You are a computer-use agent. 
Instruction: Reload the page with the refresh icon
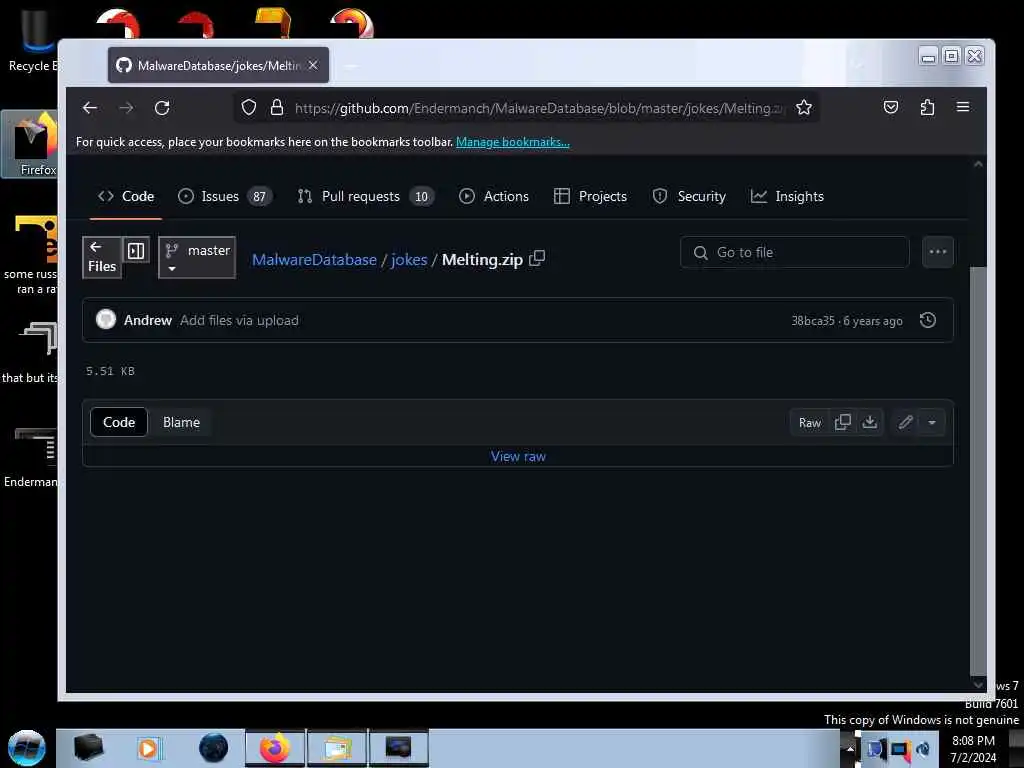(x=162, y=108)
